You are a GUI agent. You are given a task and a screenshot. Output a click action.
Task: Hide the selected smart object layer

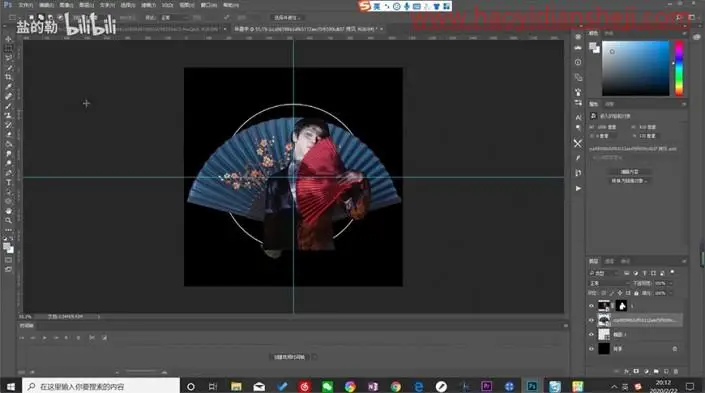(591, 320)
